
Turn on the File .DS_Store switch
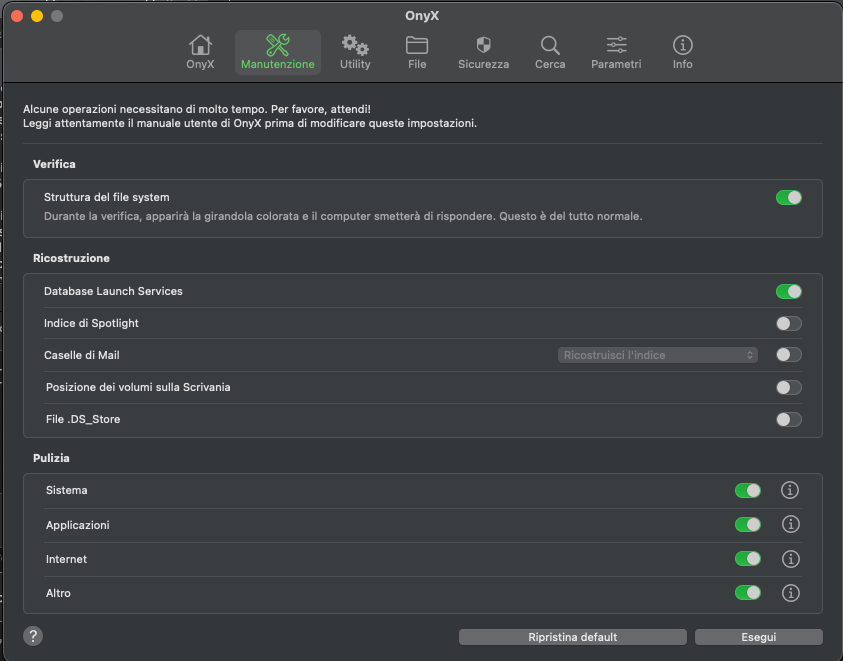pos(789,419)
